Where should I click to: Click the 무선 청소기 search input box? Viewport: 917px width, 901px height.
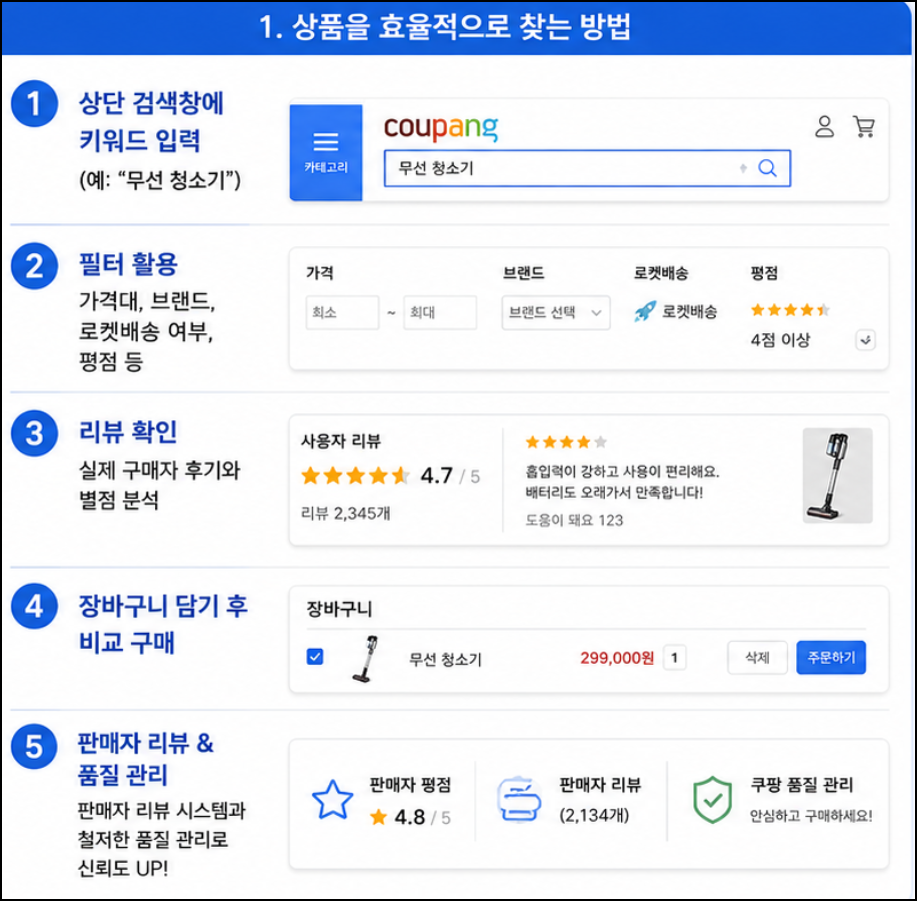(x=587, y=168)
